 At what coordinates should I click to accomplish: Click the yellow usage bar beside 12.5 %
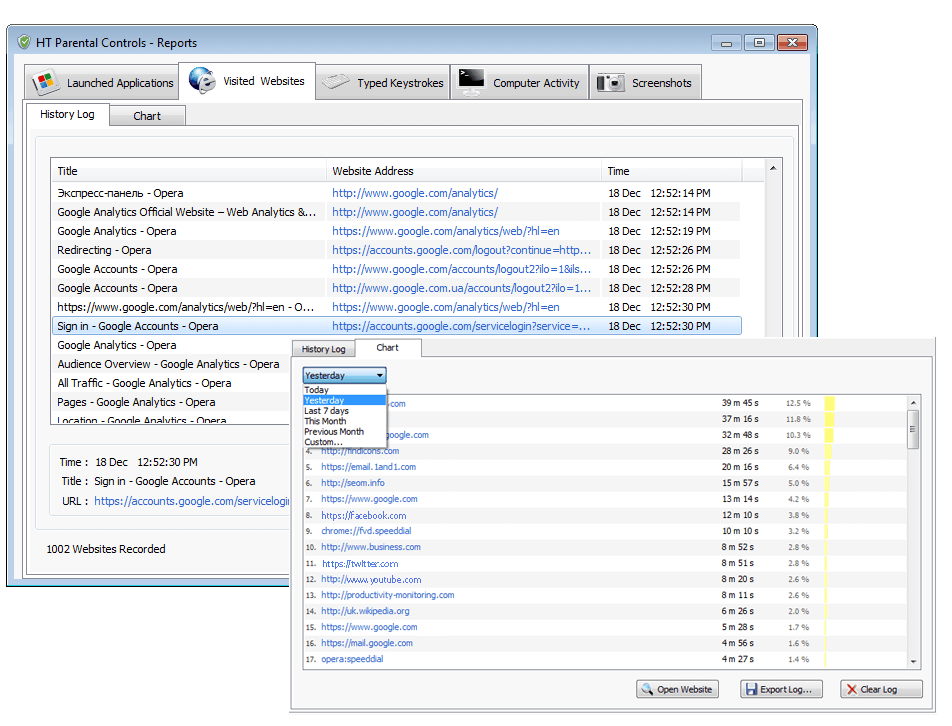pos(829,403)
